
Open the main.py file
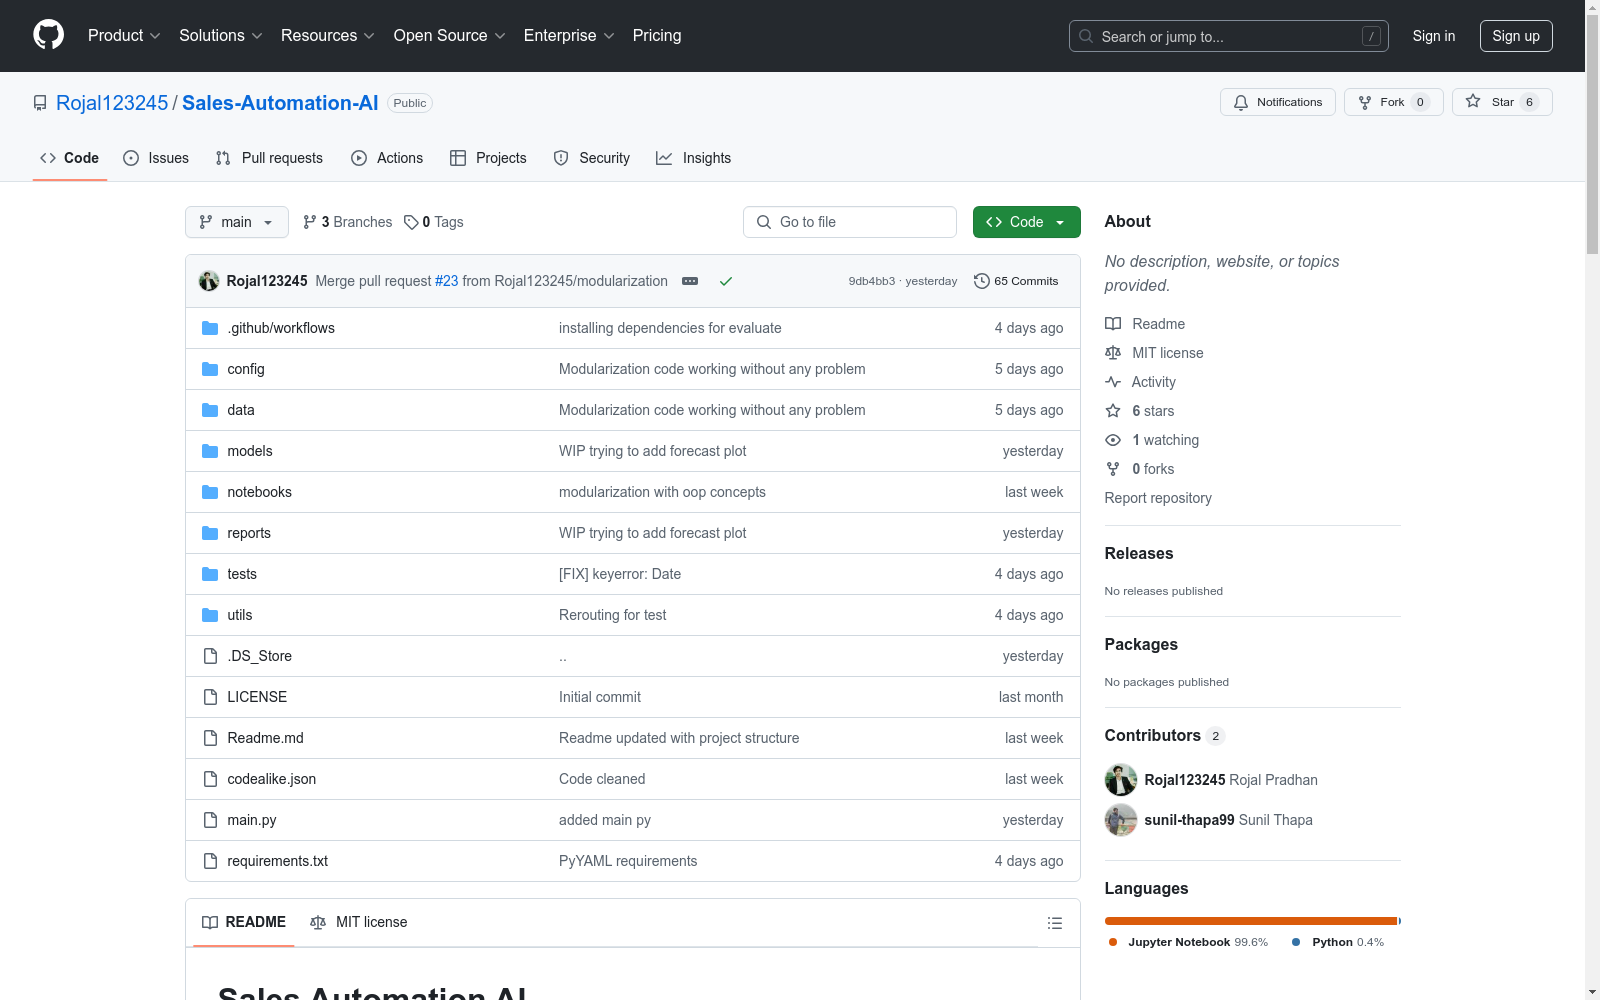[x=252, y=820]
